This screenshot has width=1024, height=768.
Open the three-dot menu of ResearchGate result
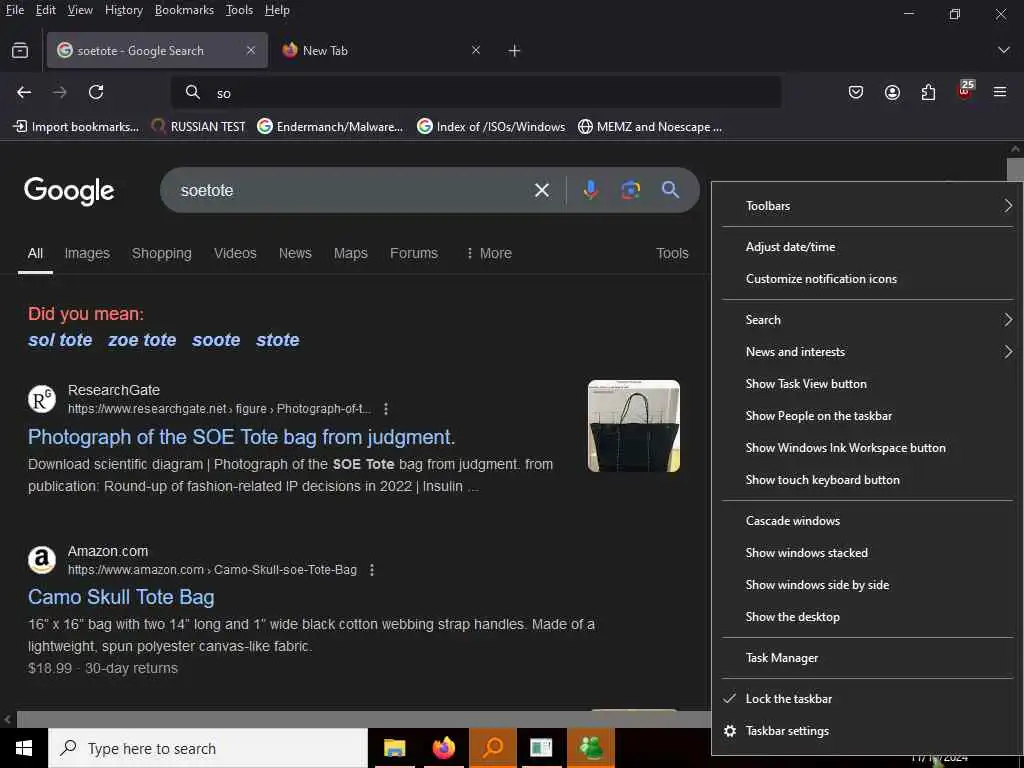[386, 409]
